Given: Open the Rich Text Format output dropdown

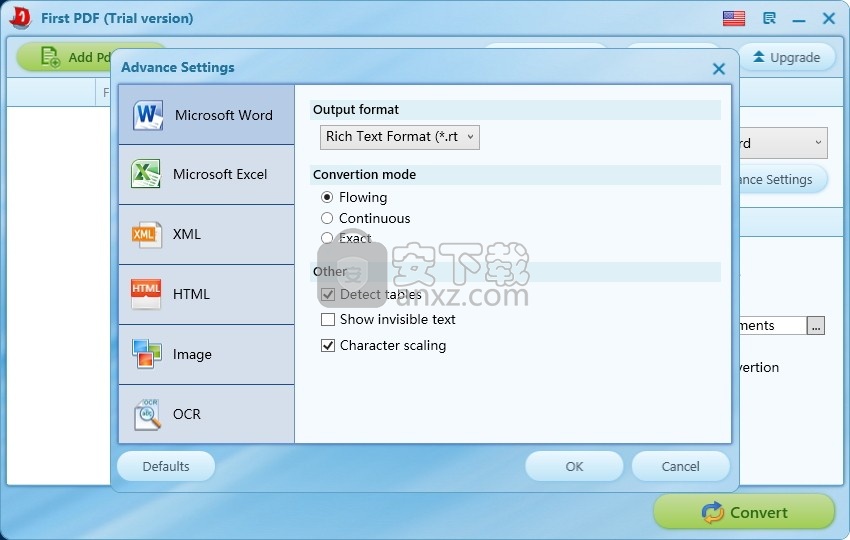Looking at the screenshot, I should (400, 137).
